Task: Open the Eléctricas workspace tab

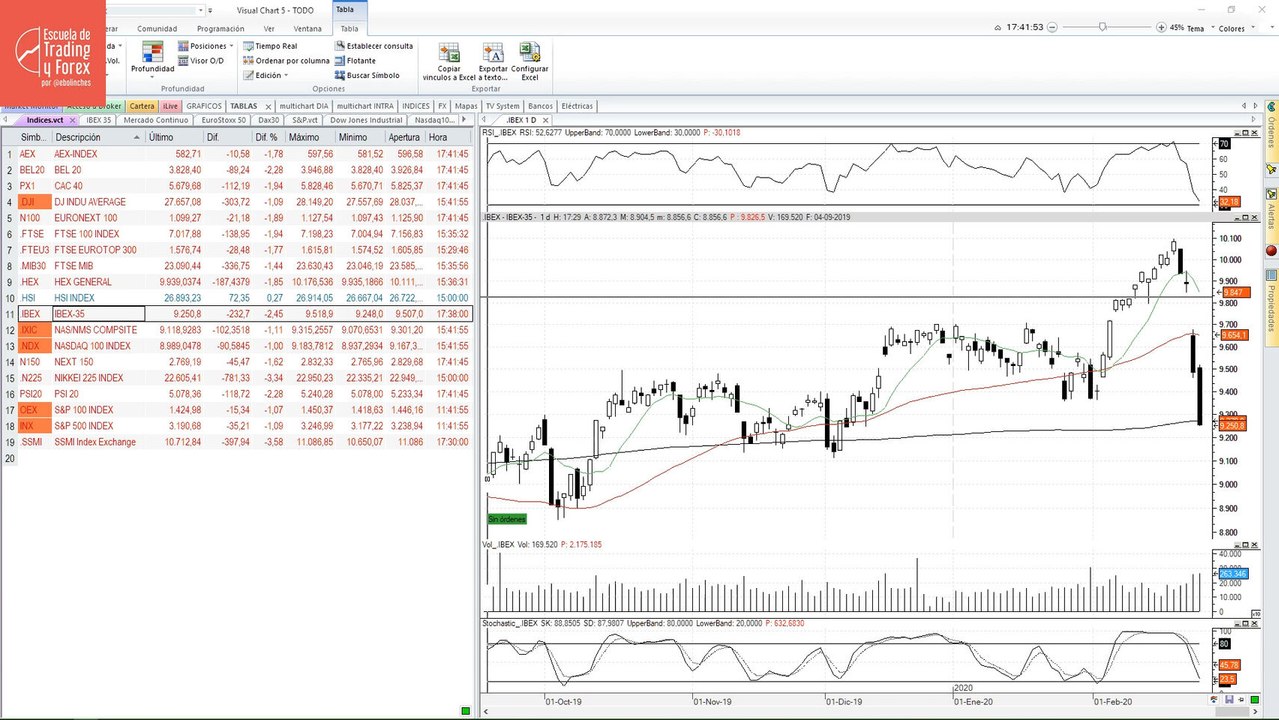Action: [577, 106]
